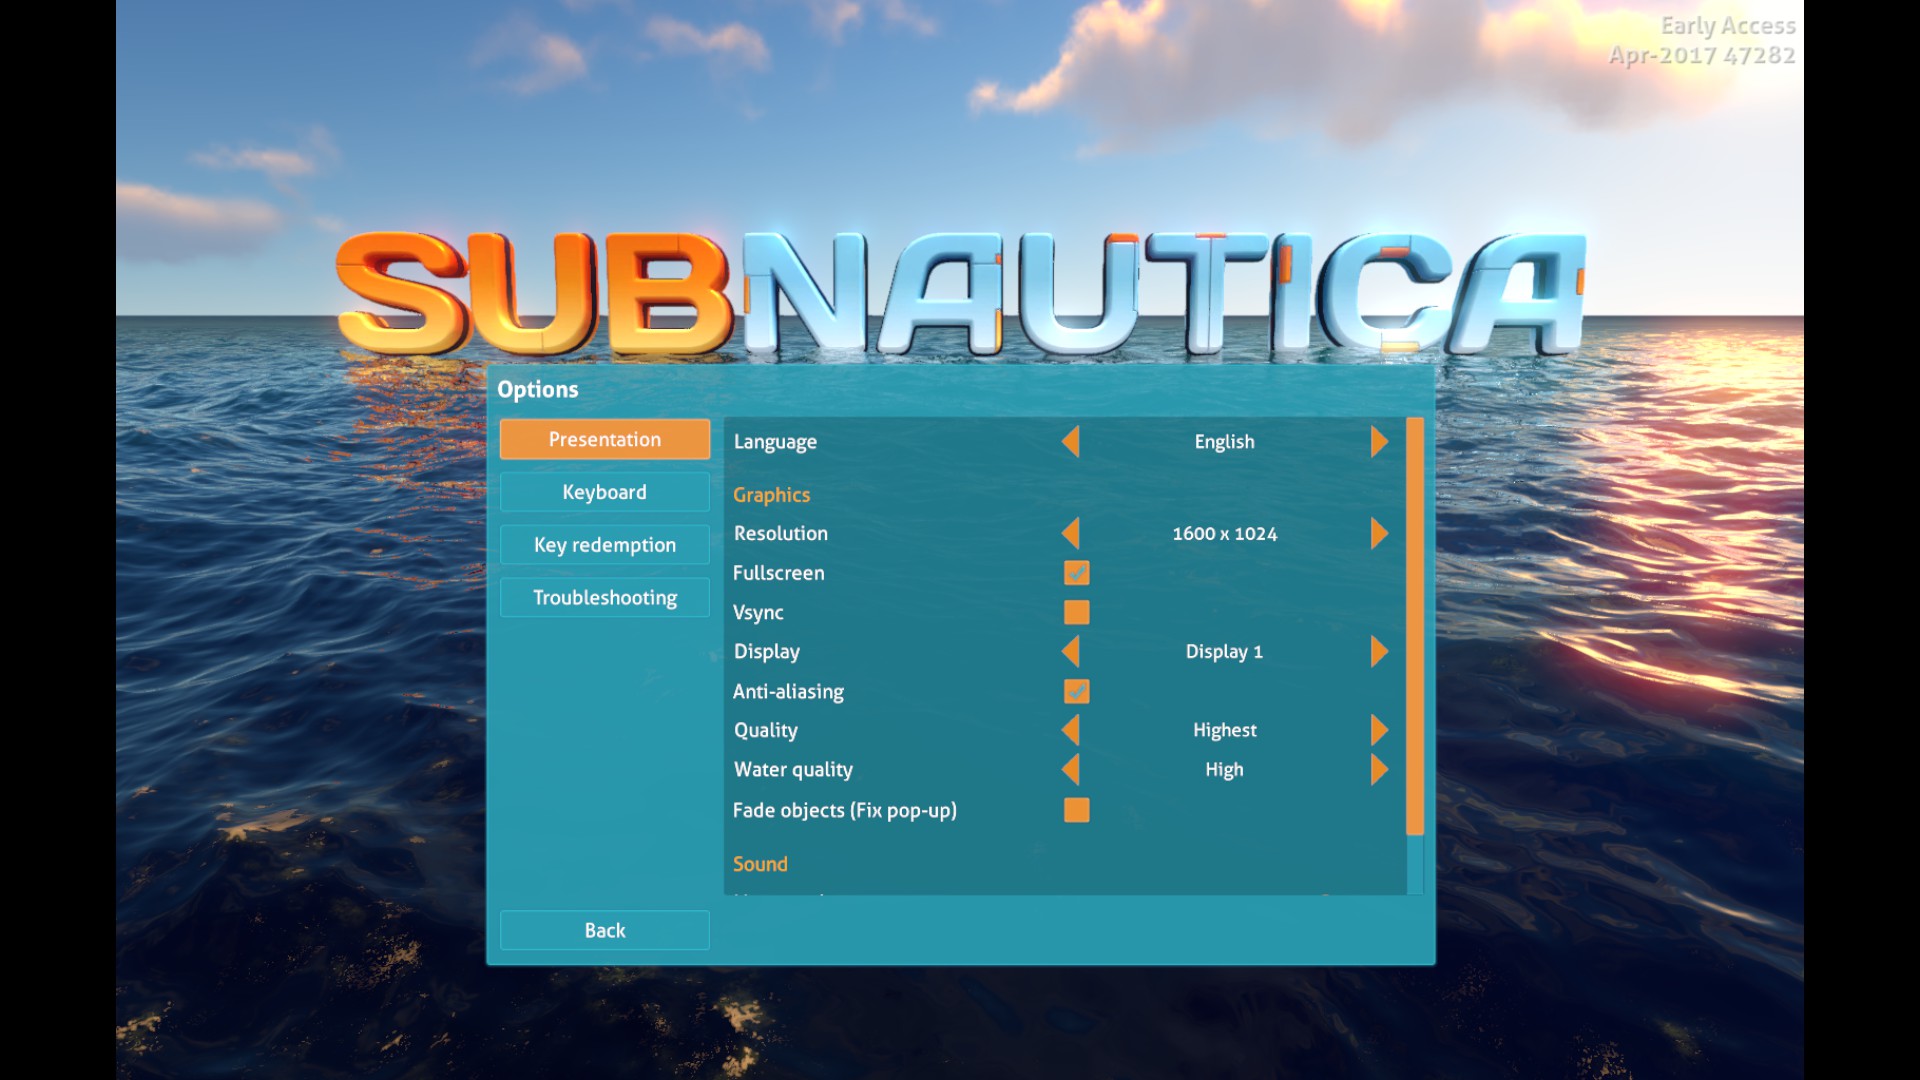Image resolution: width=1920 pixels, height=1080 pixels.
Task: Click left arrow next to Language
Action: tap(1070, 441)
